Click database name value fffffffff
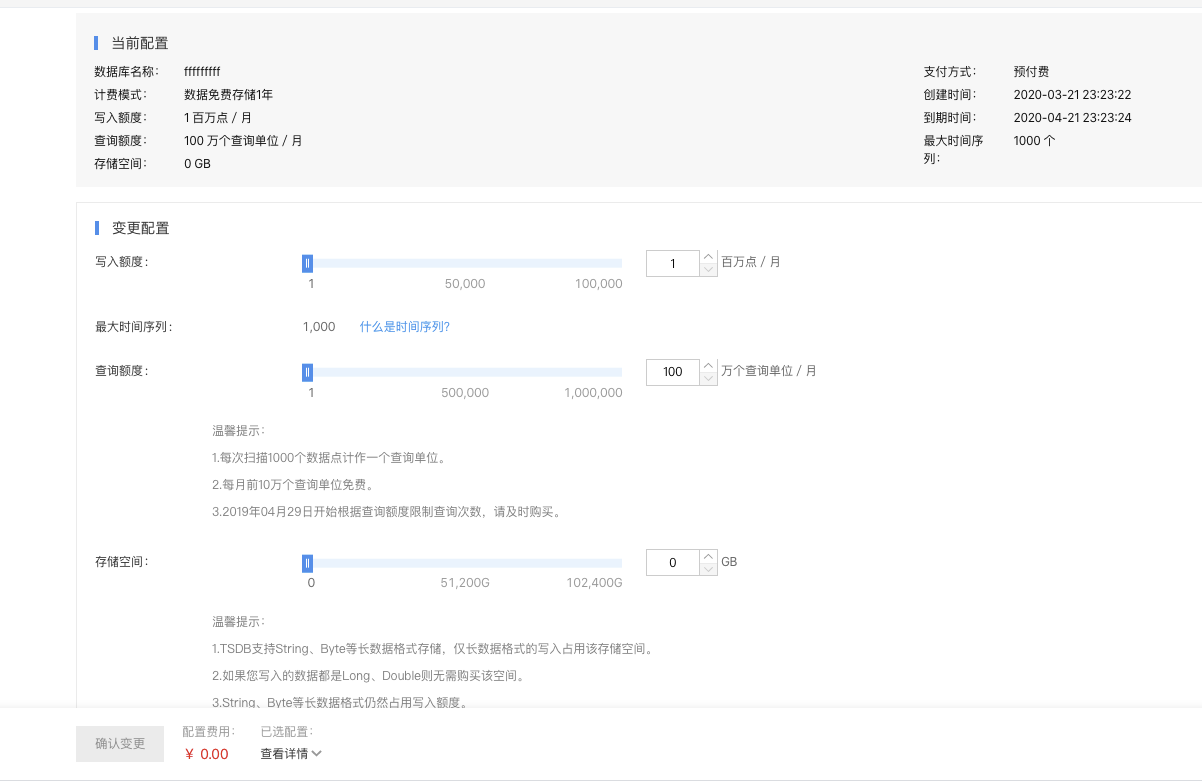 click(x=202, y=72)
